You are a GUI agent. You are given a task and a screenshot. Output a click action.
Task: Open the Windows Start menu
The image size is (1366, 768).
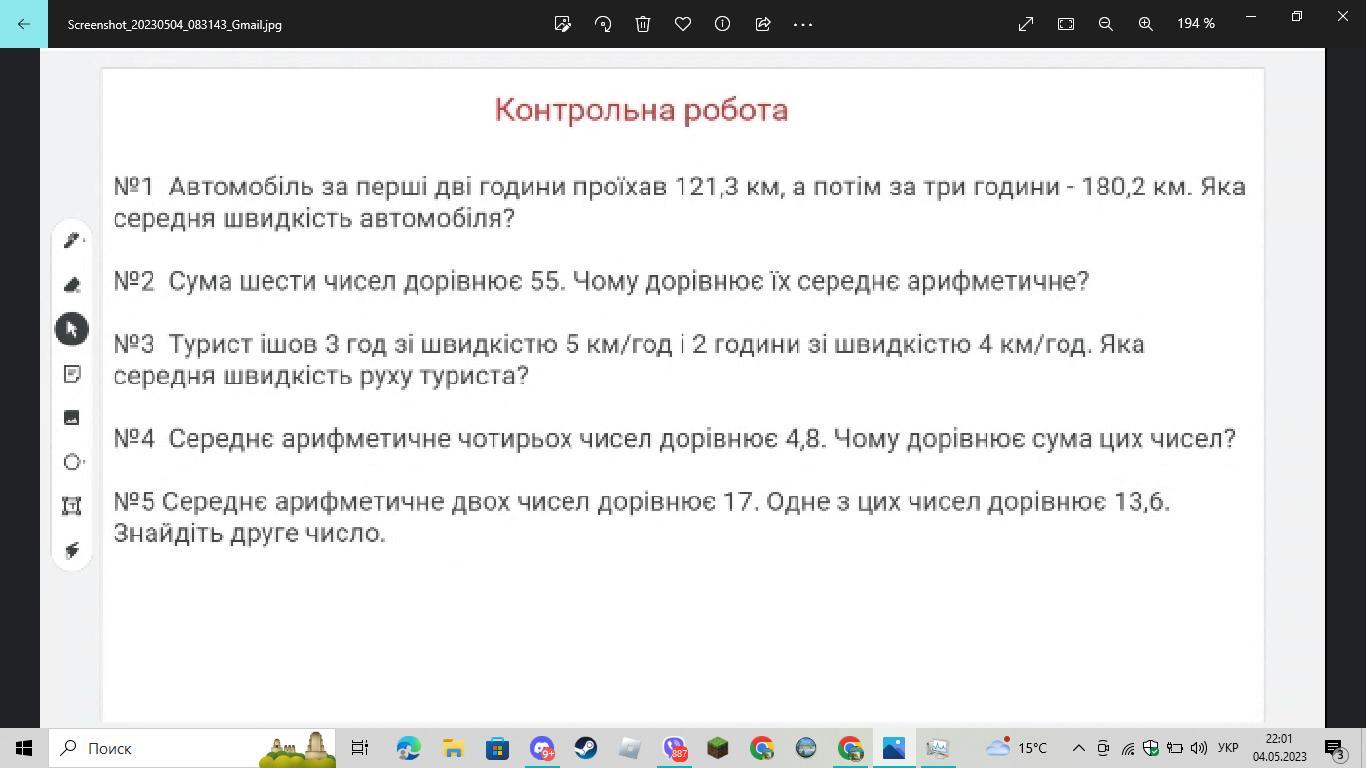[x=24, y=748]
